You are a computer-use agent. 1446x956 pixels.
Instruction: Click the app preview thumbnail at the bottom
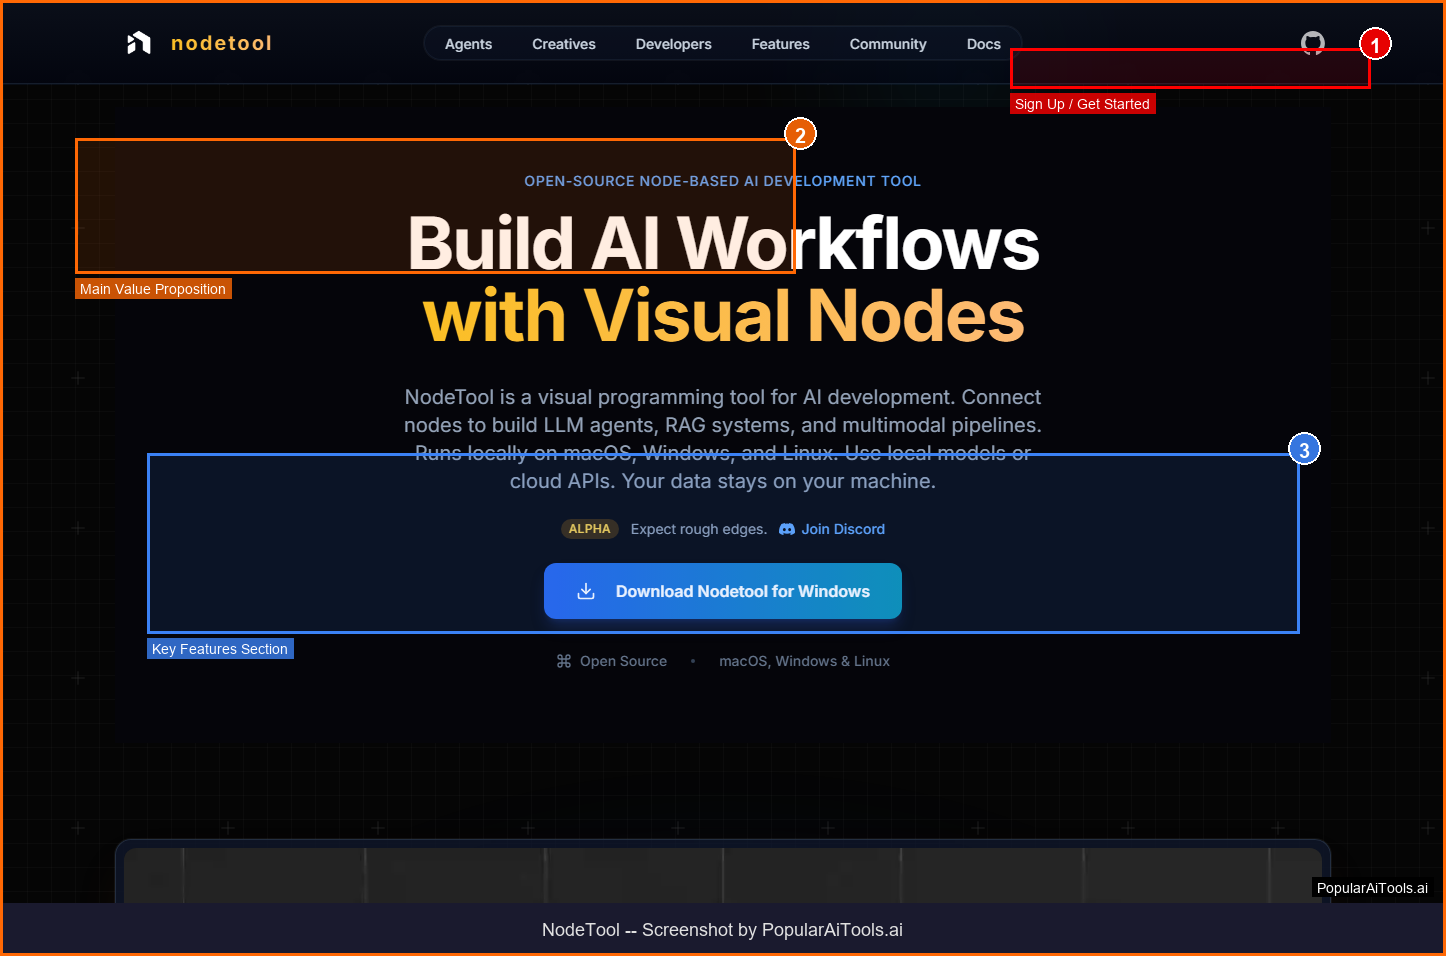click(x=722, y=874)
